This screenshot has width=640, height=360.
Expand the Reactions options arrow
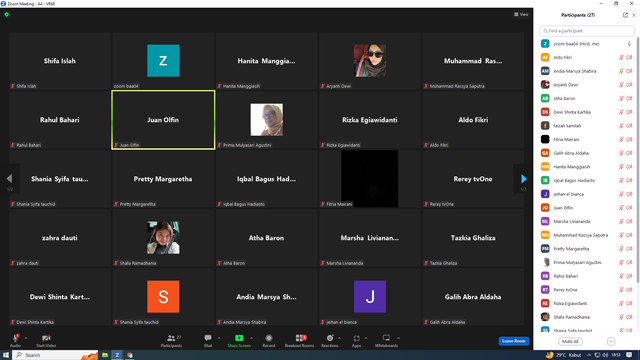339,338
